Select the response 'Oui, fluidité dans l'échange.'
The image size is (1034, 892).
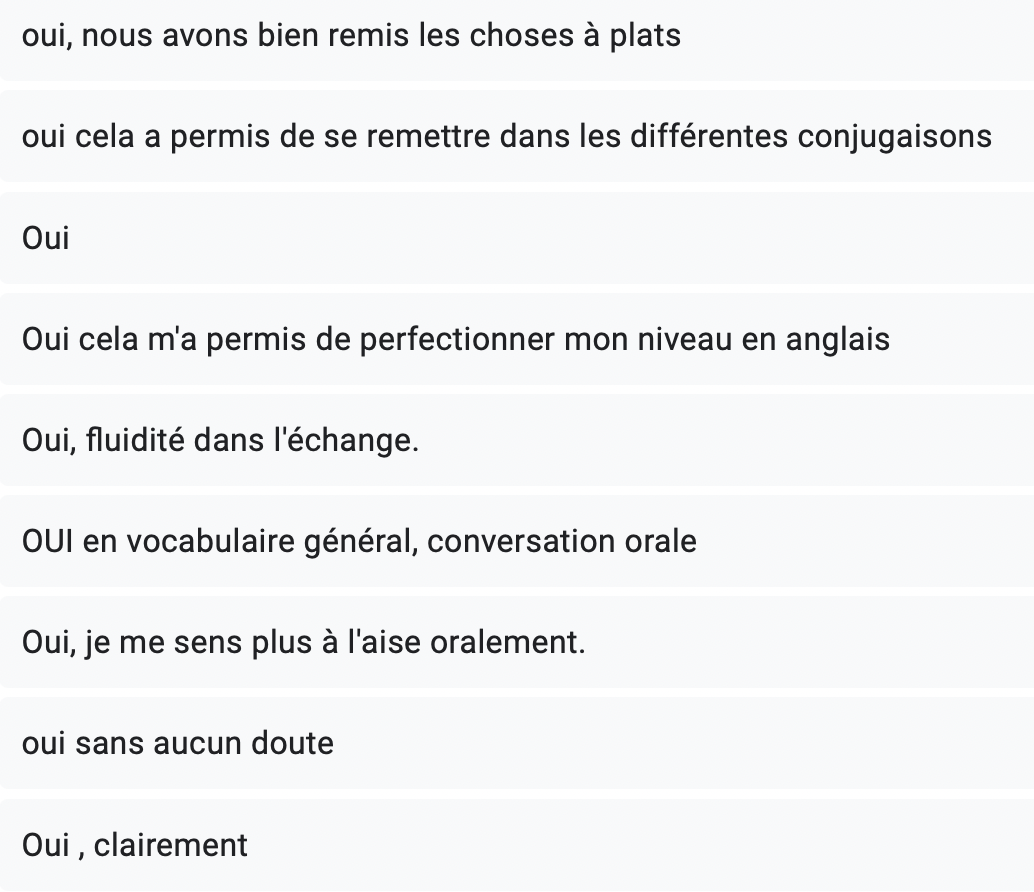[x=517, y=440]
